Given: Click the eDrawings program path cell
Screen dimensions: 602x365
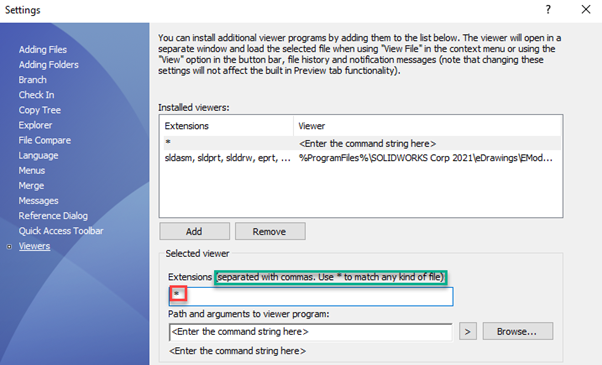Looking at the screenshot, I should (425, 158).
